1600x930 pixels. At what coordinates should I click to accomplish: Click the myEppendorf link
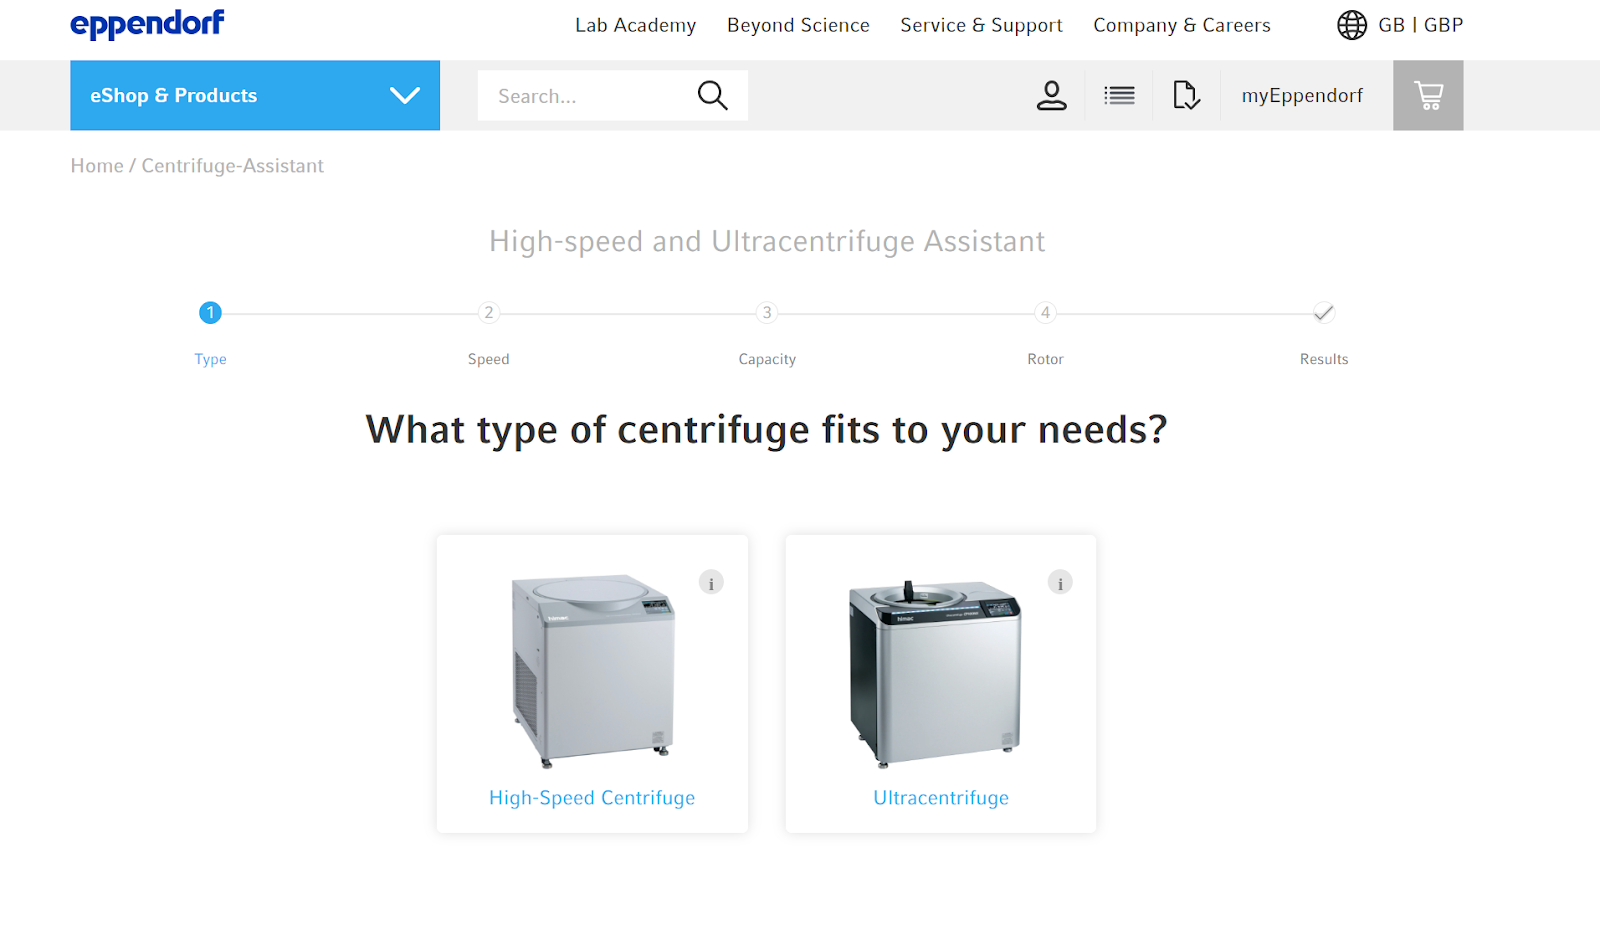pos(1302,95)
